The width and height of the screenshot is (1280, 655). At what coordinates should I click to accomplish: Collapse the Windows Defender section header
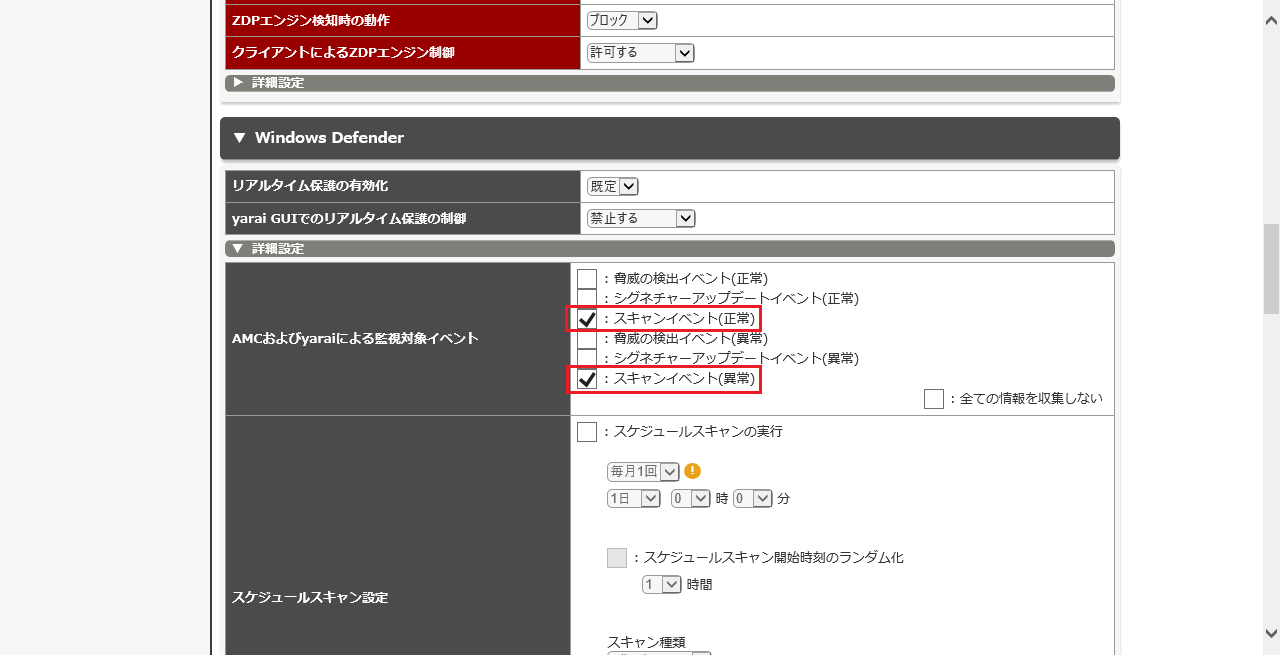(x=669, y=138)
